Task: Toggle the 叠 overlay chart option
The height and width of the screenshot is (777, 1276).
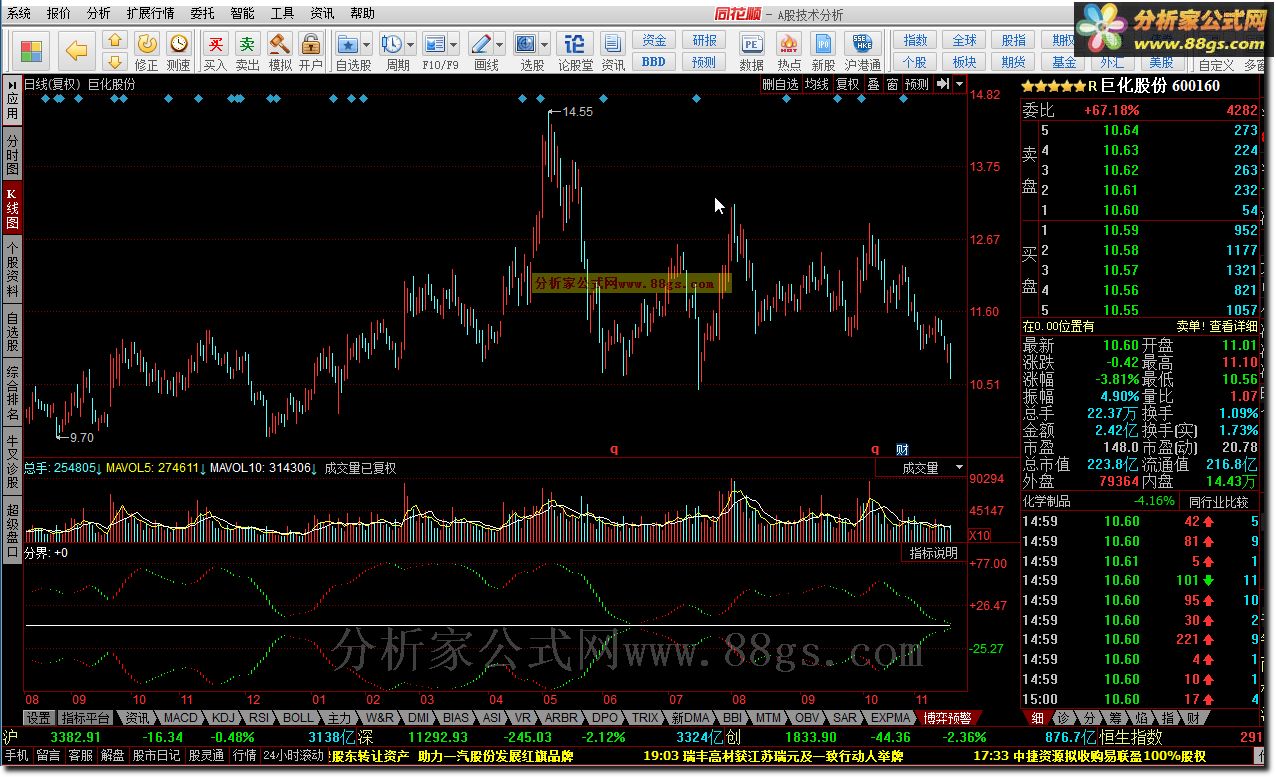Action: pyautogui.click(x=873, y=85)
